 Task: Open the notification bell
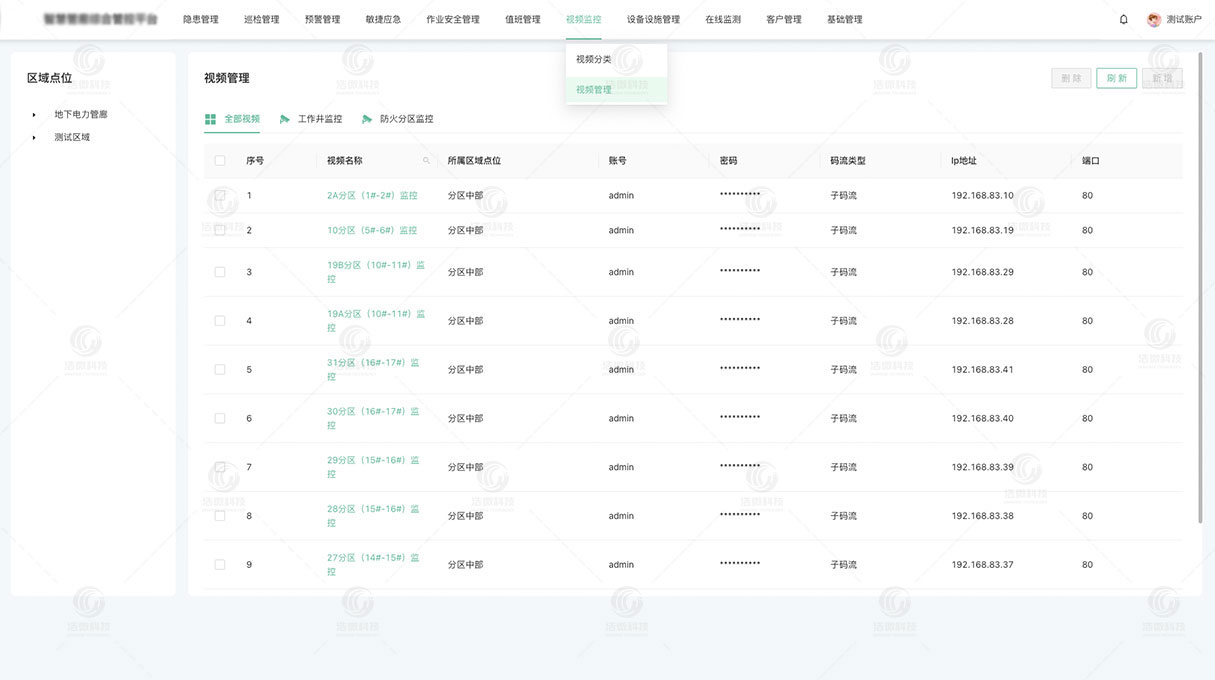point(1122,18)
